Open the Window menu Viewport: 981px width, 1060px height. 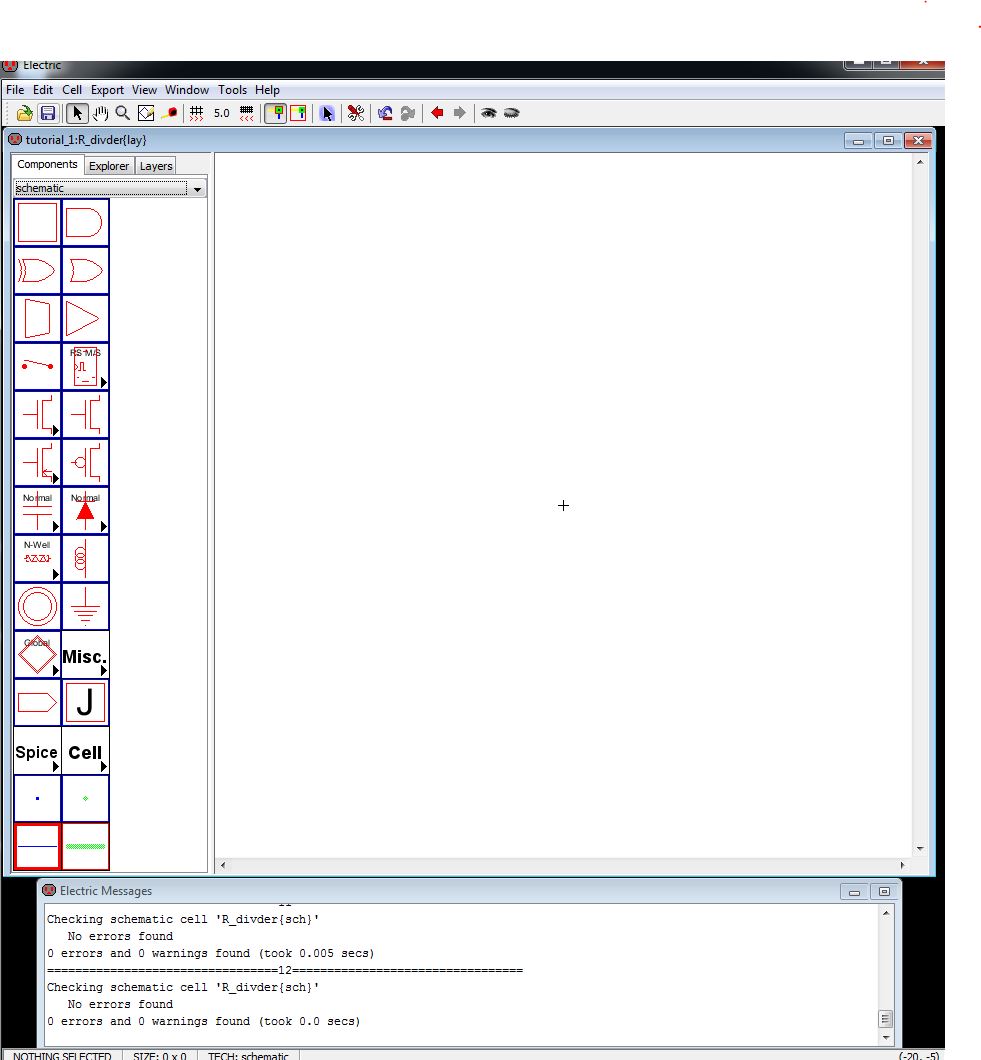(187, 90)
